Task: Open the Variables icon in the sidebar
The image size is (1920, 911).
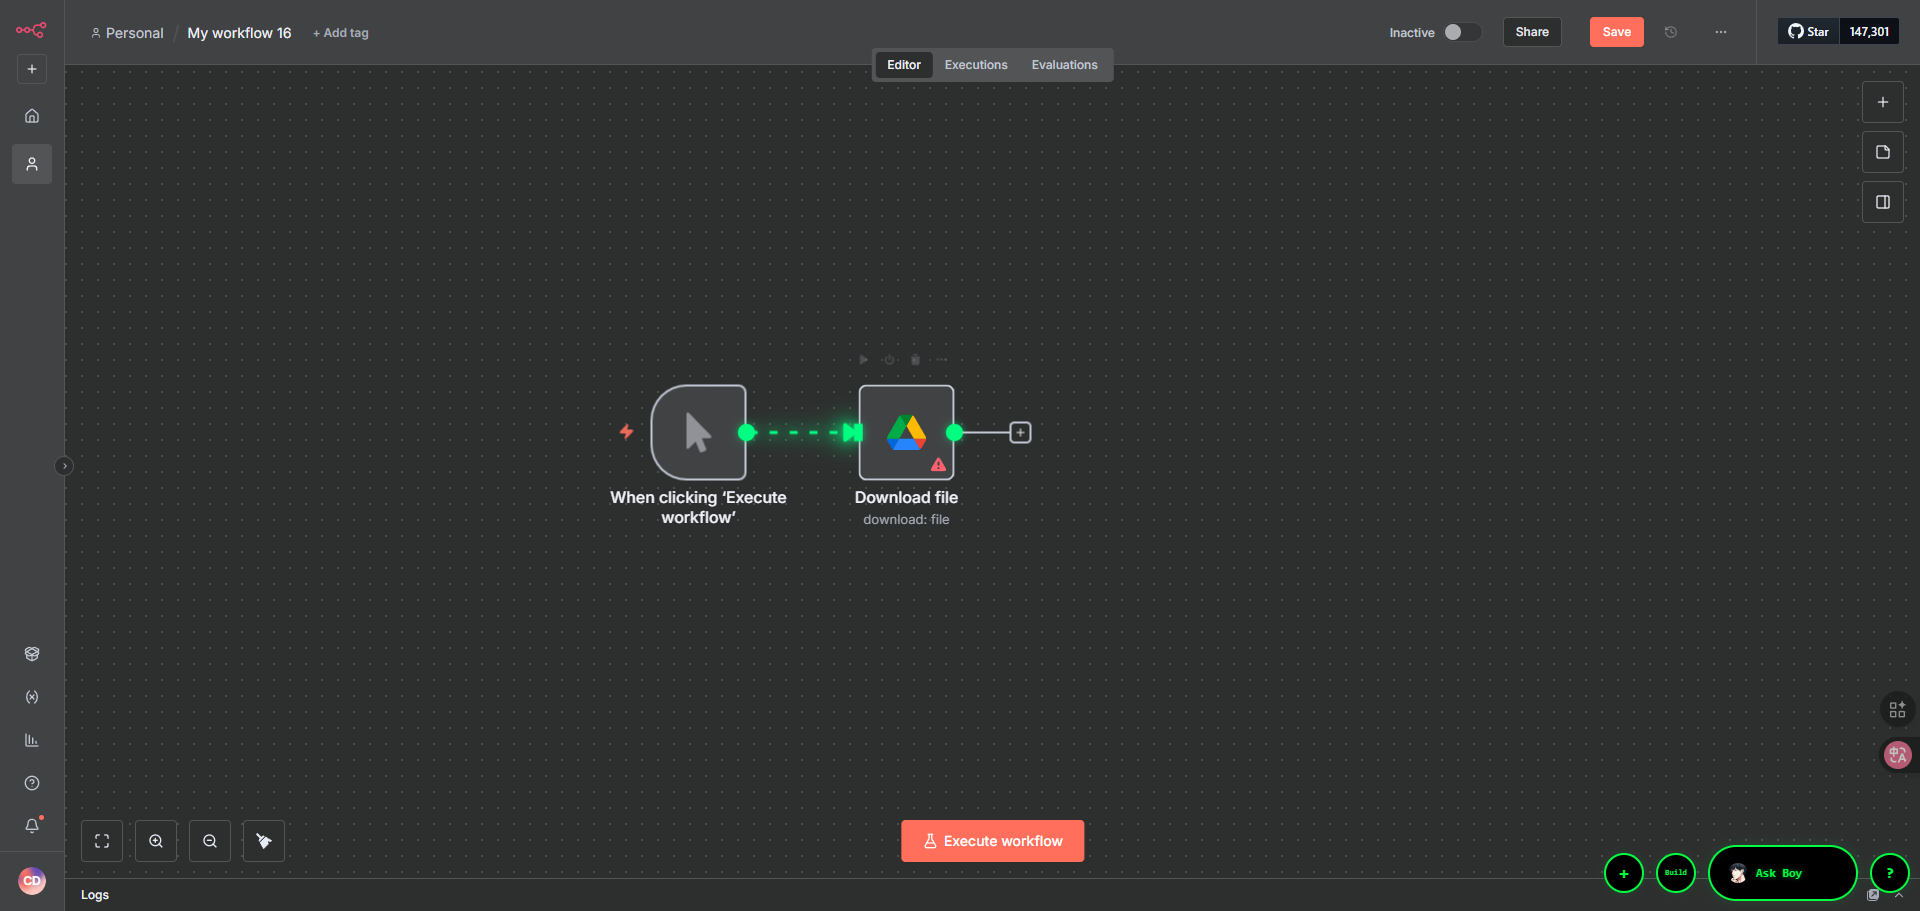Action: pyautogui.click(x=32, y=697)
